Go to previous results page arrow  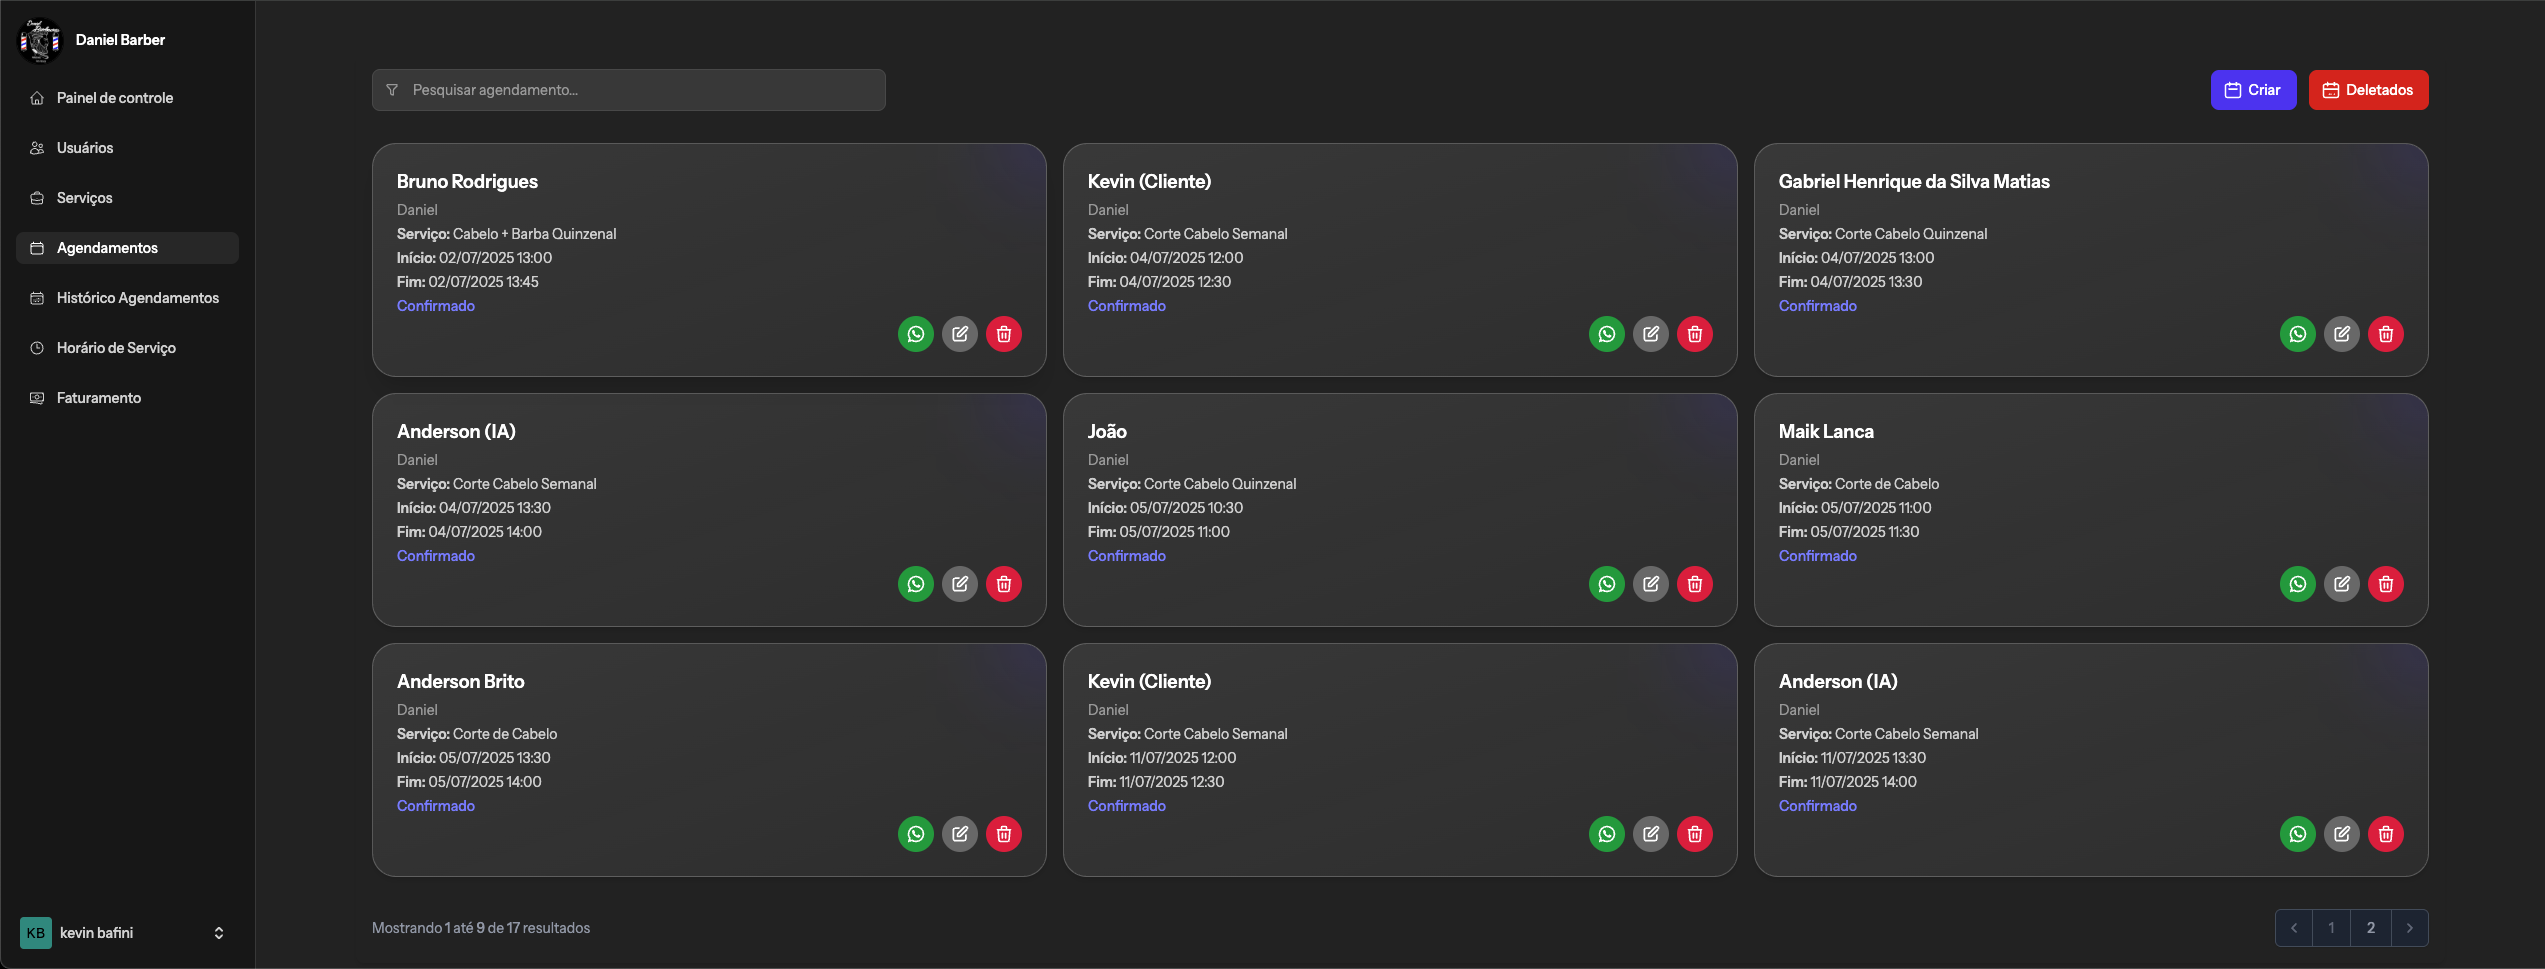[2294, 928]
